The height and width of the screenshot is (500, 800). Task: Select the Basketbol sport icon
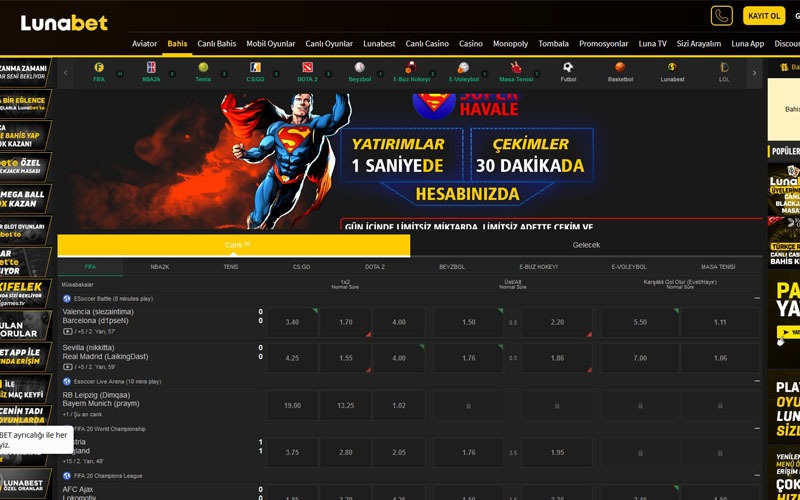pos(620,67)
